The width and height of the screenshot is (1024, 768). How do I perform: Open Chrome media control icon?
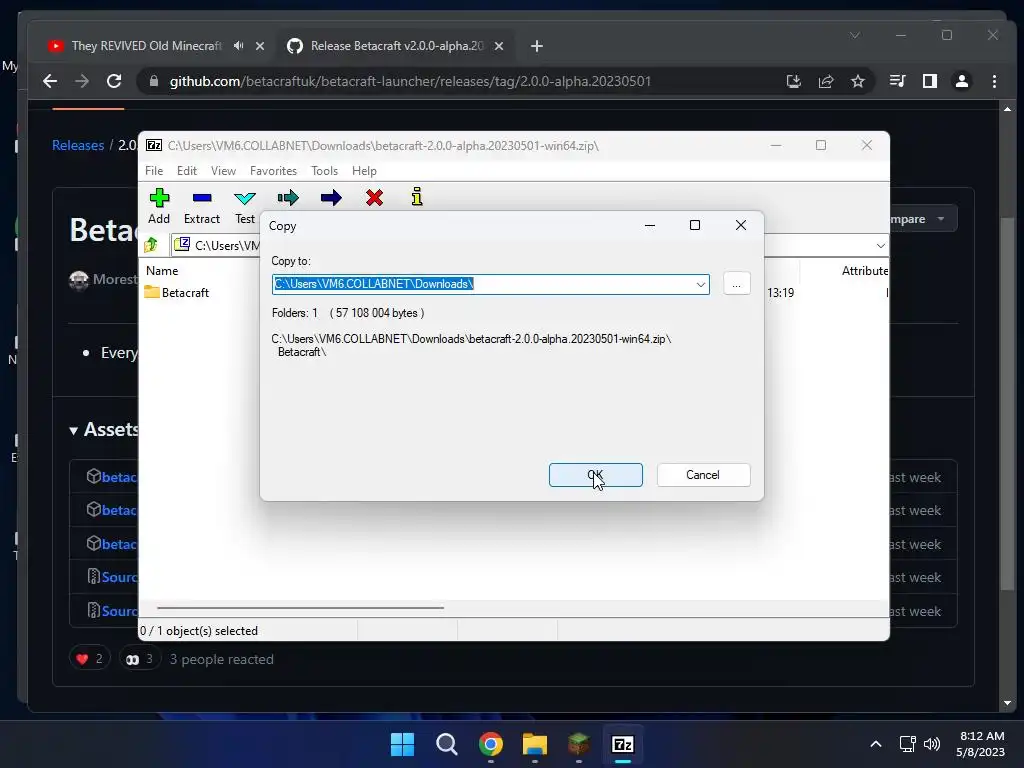click(897, 81)
